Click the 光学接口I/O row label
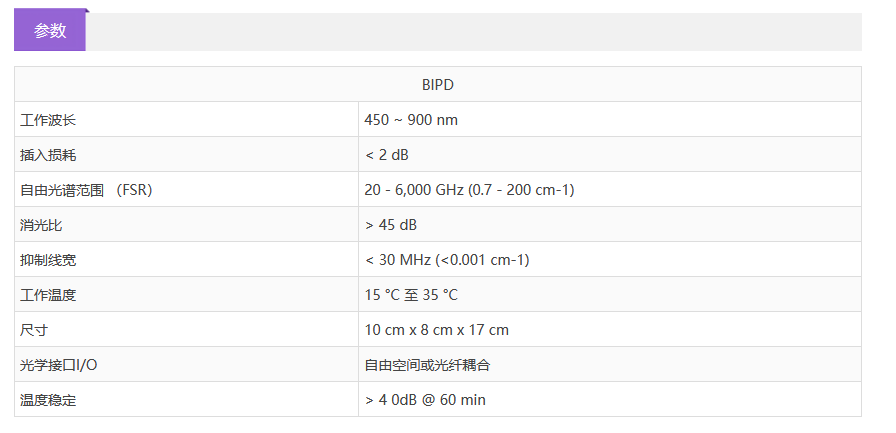The width and height of the screenshot is (896, 433). coord(59,365)
